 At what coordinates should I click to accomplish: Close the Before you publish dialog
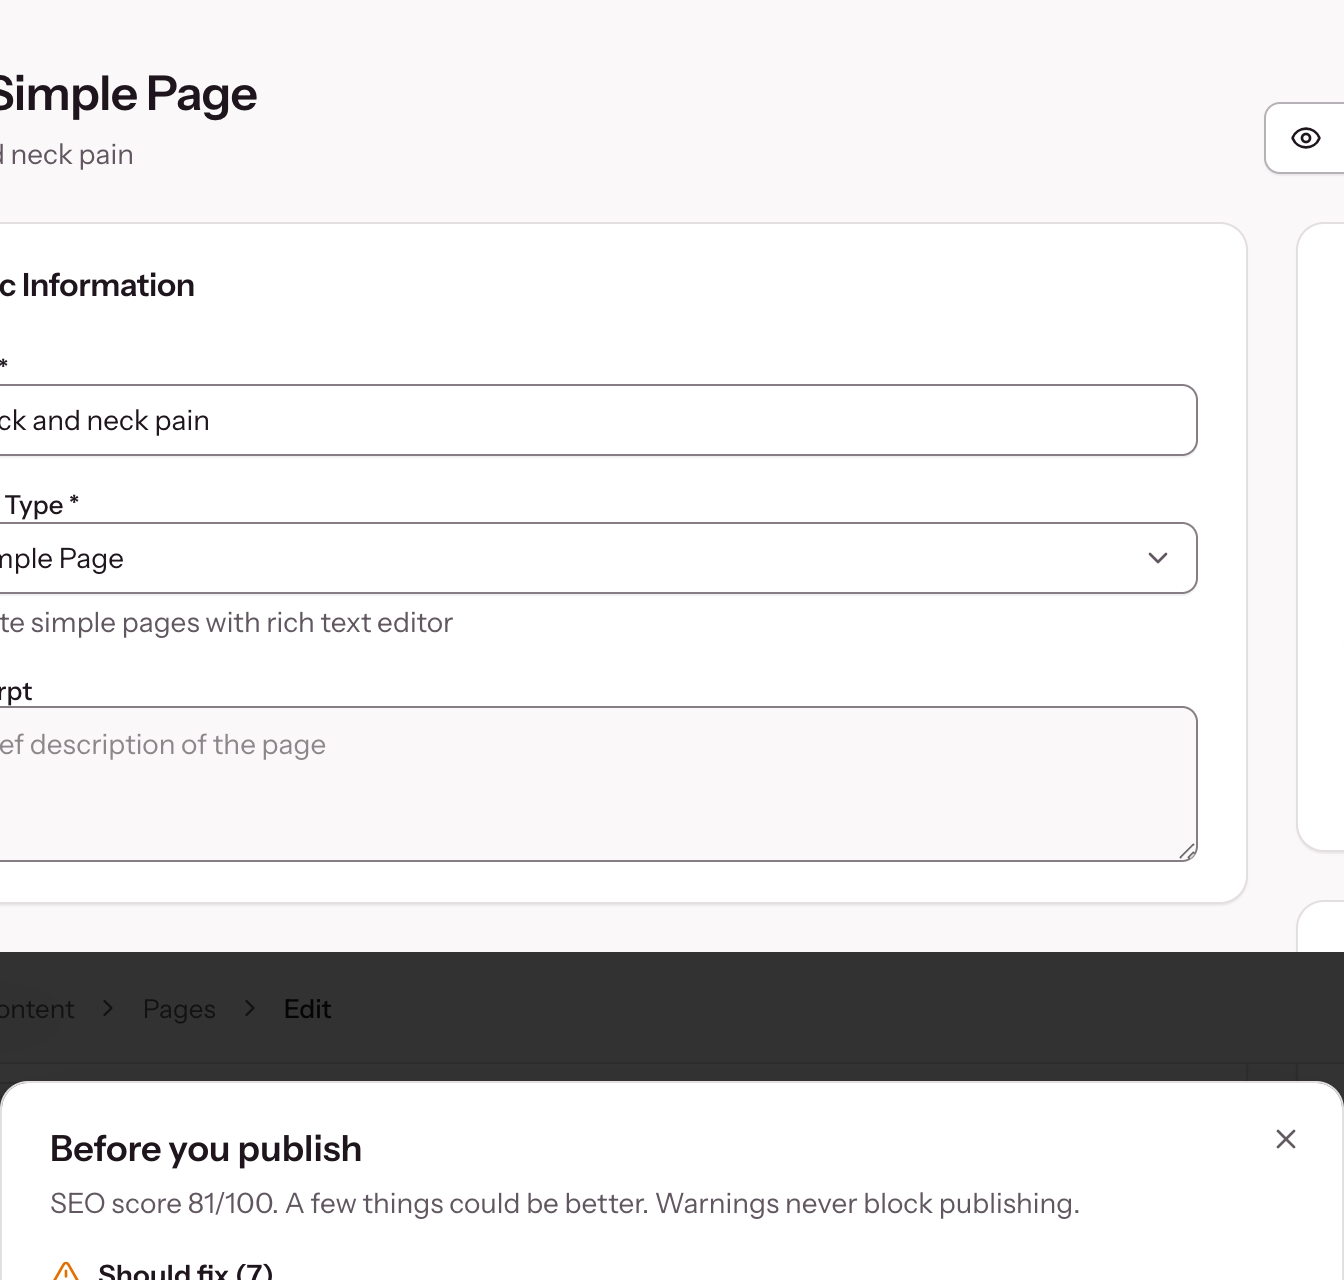(x=1286, y=1139)
